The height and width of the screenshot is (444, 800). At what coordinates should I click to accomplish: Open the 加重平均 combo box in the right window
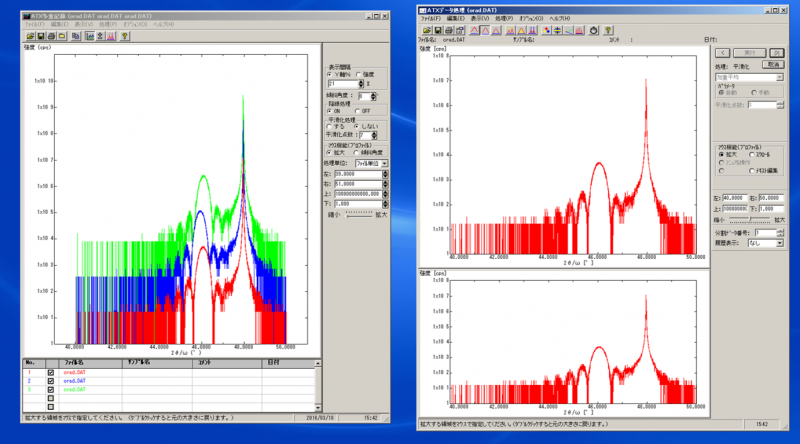(x=778, y=76)
